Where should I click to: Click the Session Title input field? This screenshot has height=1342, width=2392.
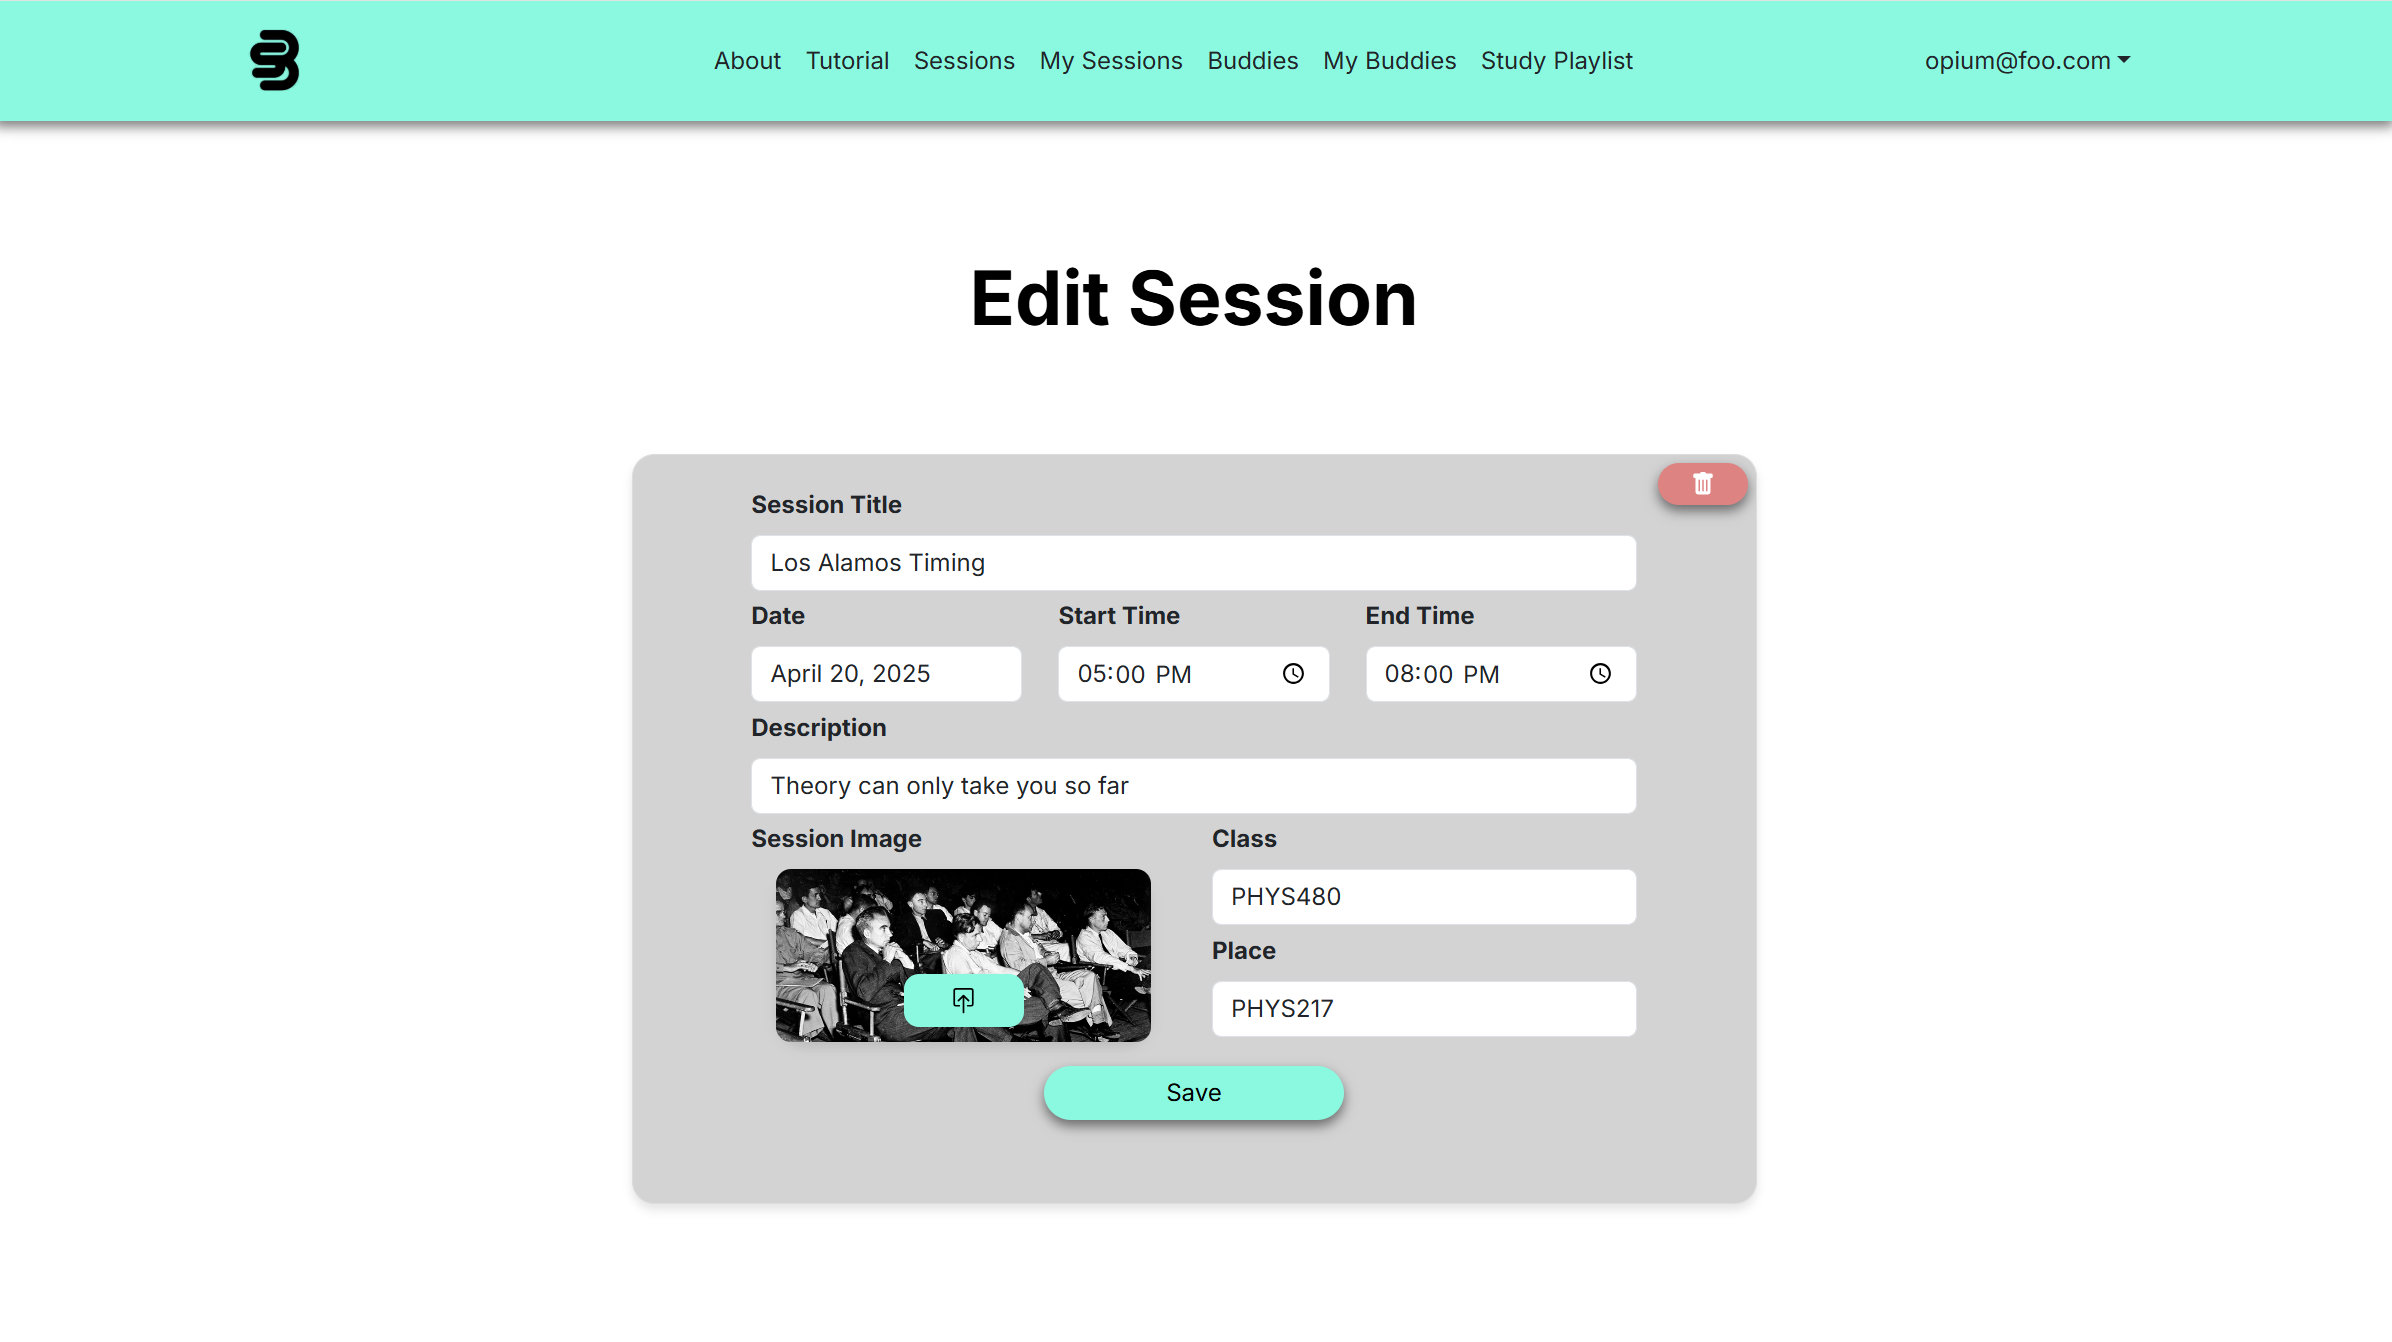1193,562
